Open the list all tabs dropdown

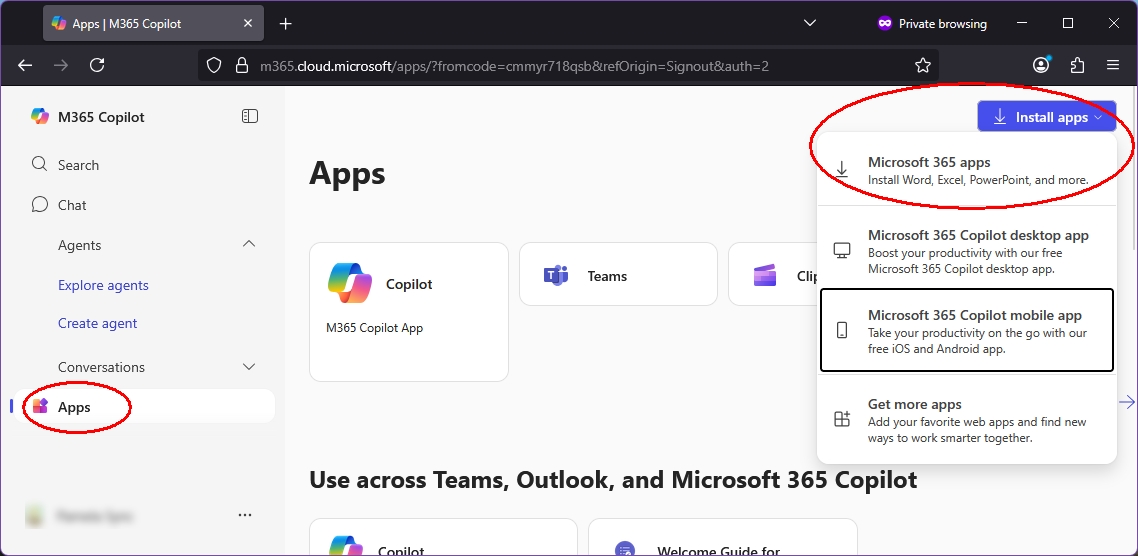coord(810,23)
